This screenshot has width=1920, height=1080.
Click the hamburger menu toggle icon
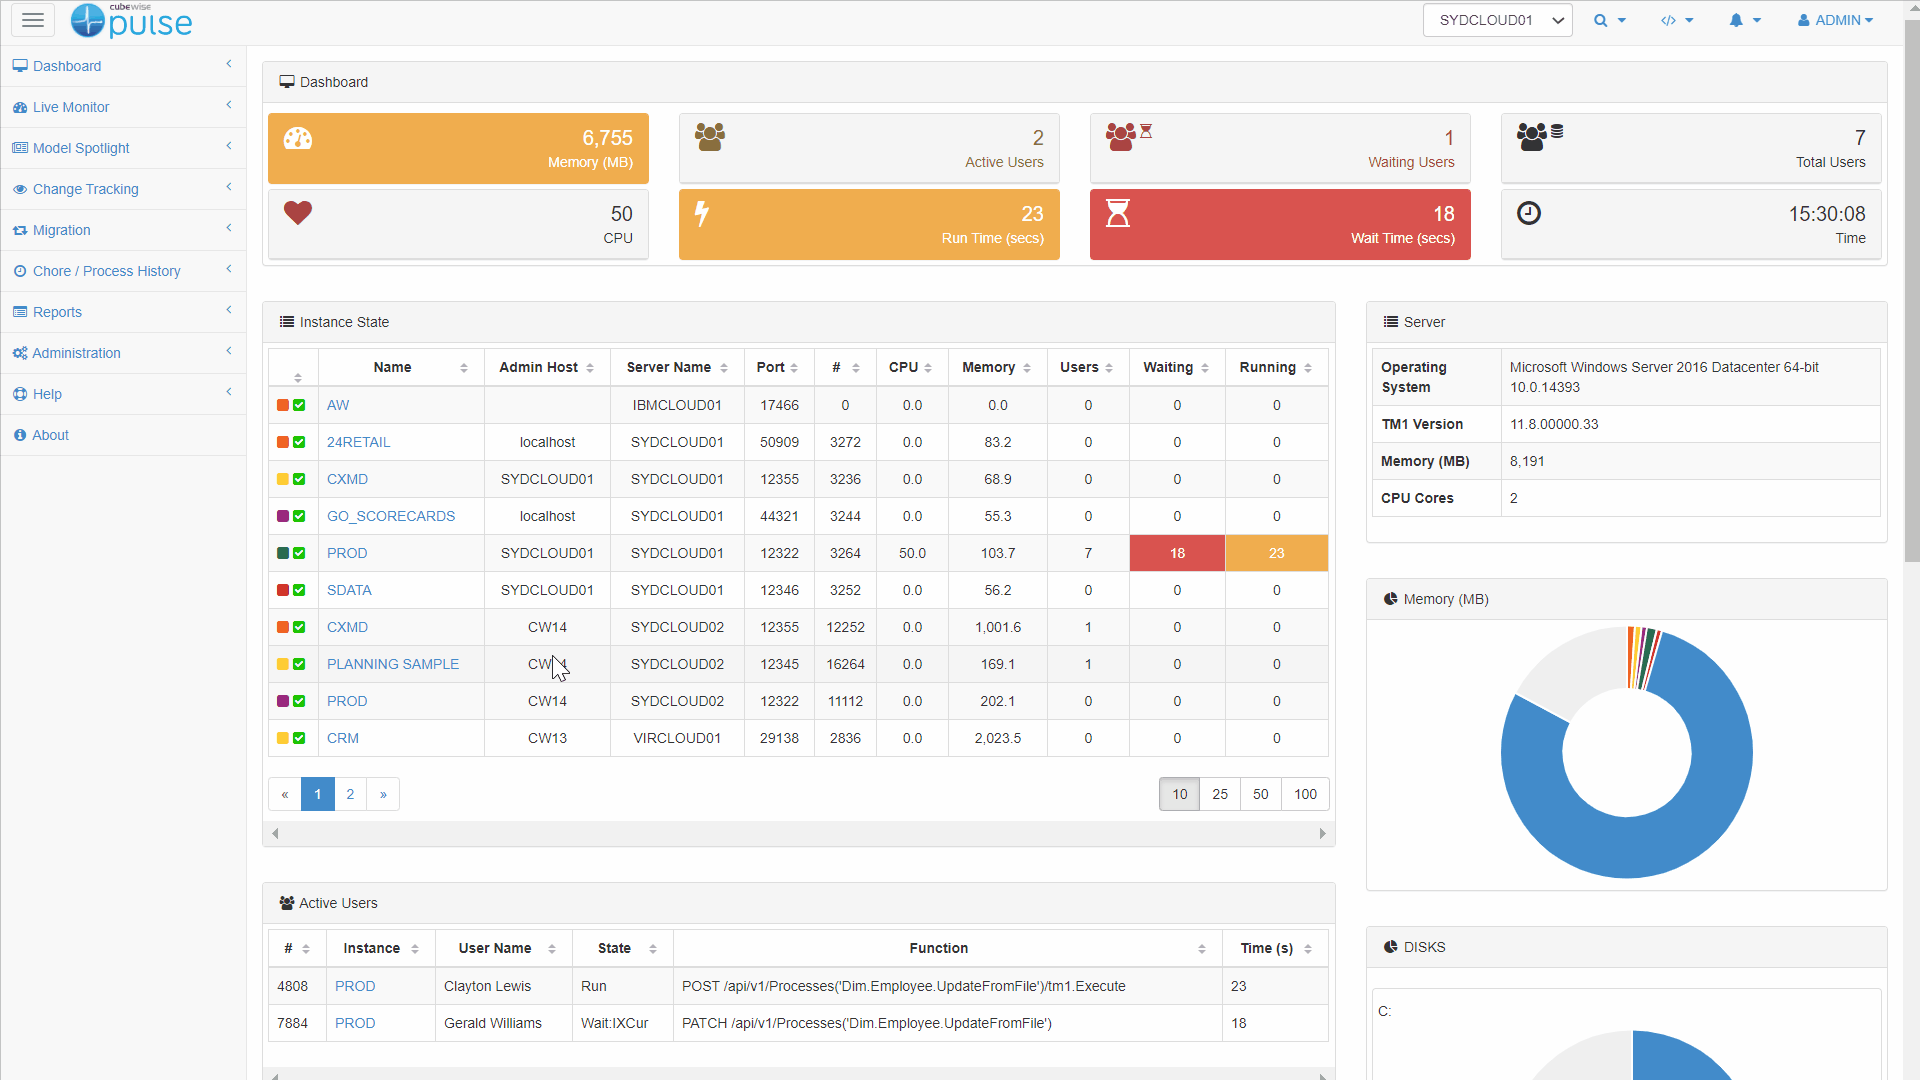pos(33,20)
